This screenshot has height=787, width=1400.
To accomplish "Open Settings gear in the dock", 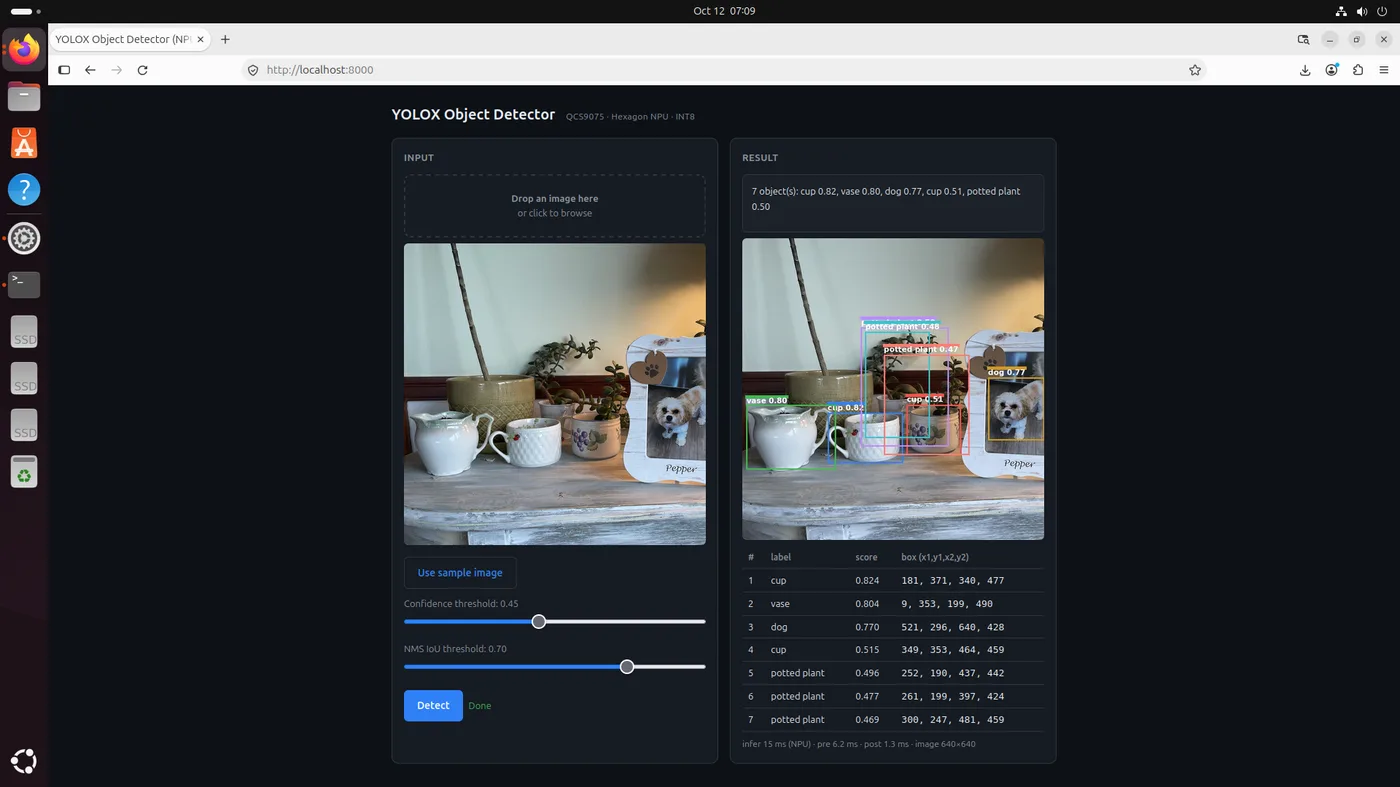I will pyautogui.click(x=24, y=238).
